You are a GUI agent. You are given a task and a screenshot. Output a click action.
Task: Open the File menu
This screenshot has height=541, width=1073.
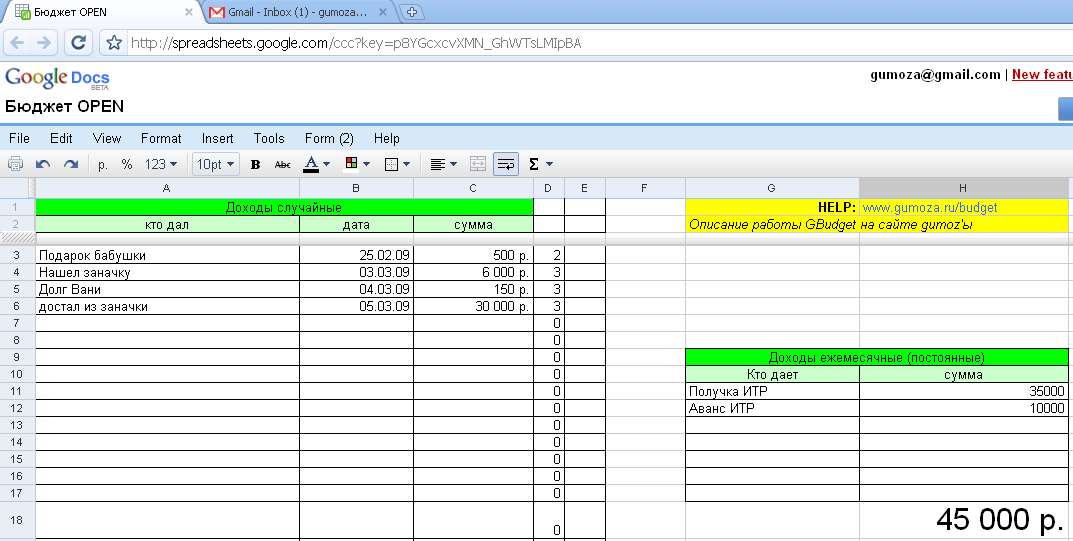pos(19,138)
